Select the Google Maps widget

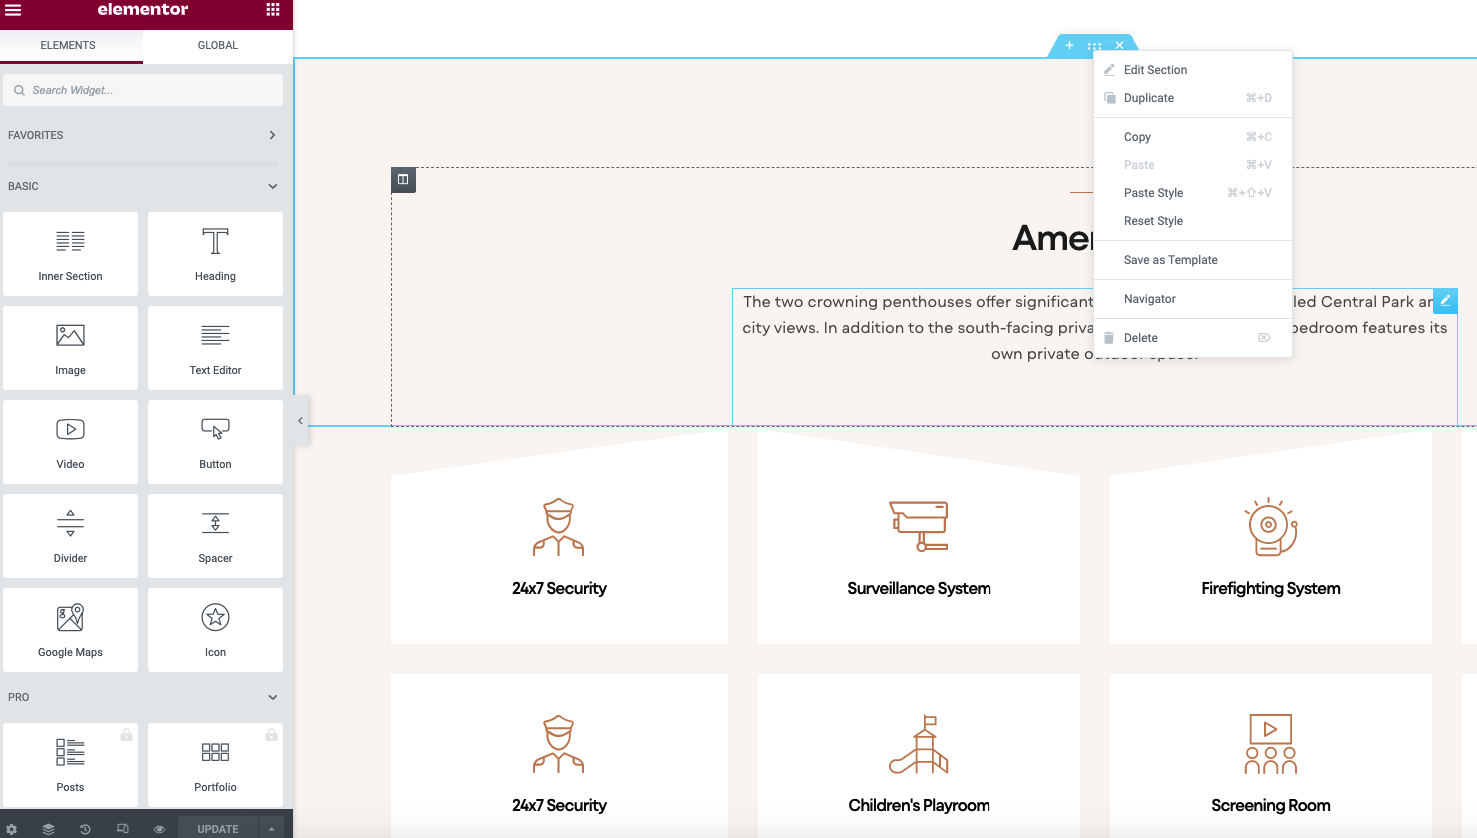[70, 630]
